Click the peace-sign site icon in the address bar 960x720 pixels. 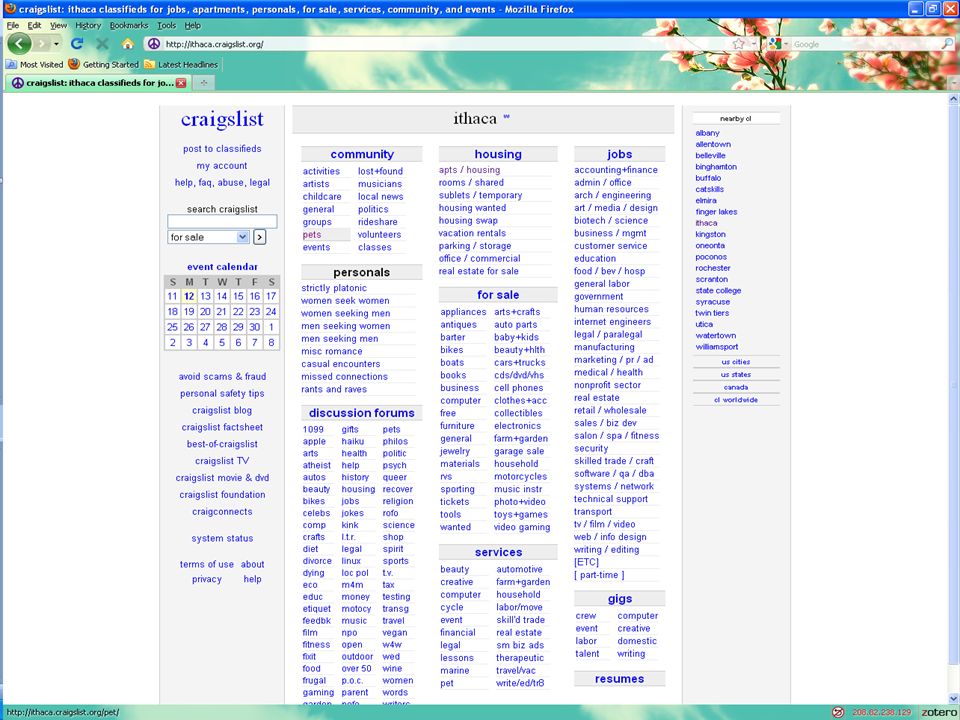pyautogui.click(x=154, y=43)
